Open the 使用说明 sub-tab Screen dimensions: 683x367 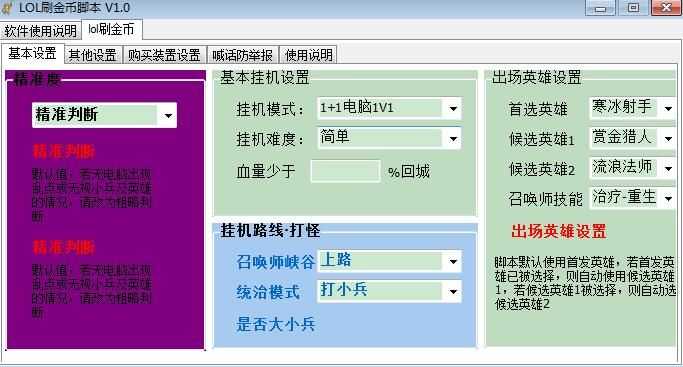(308, 55)
